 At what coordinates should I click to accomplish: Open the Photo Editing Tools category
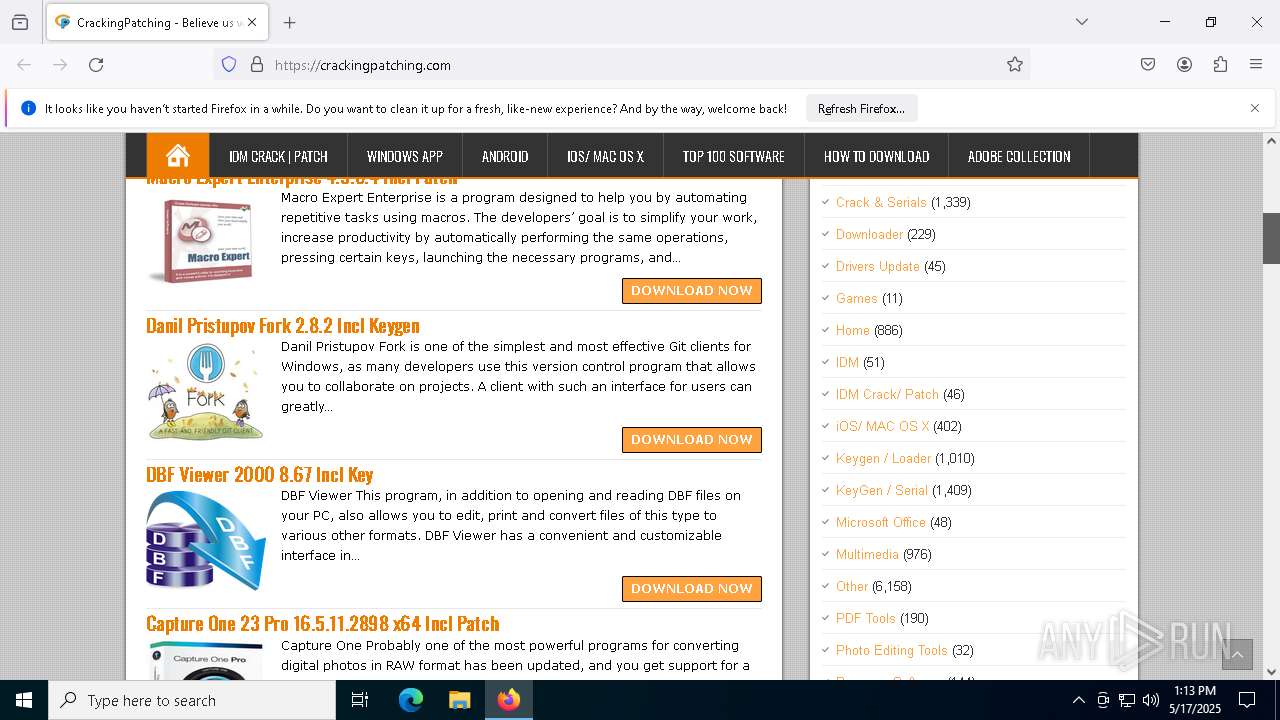892,650
